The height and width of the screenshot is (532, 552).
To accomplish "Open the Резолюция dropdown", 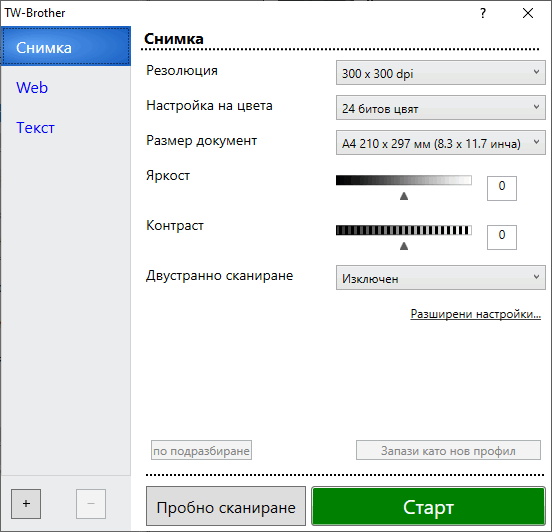I will [x=441, y=73].
